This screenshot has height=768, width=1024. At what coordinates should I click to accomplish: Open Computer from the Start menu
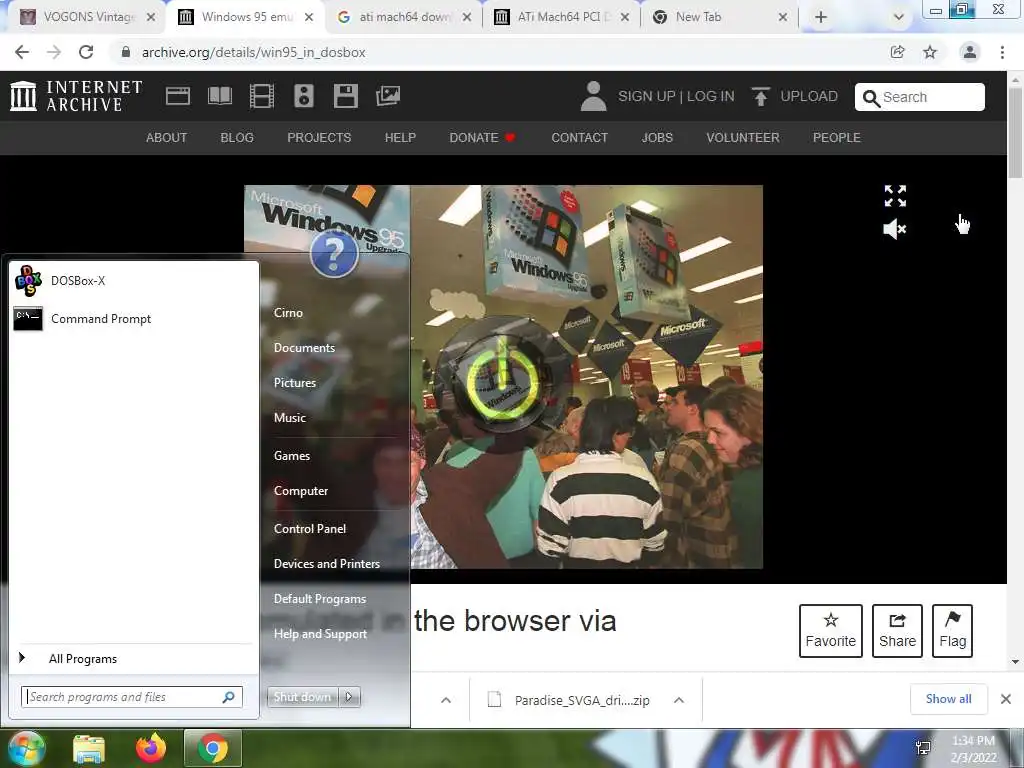pos(301,490)
